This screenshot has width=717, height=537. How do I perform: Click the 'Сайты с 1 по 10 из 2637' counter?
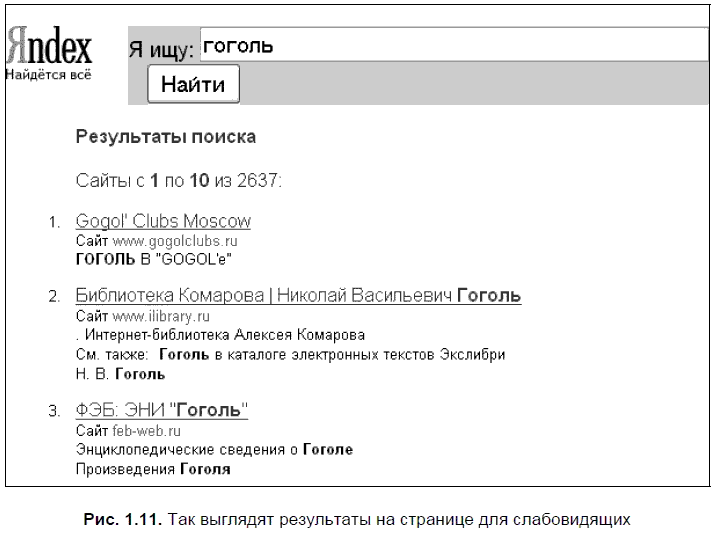179,181
